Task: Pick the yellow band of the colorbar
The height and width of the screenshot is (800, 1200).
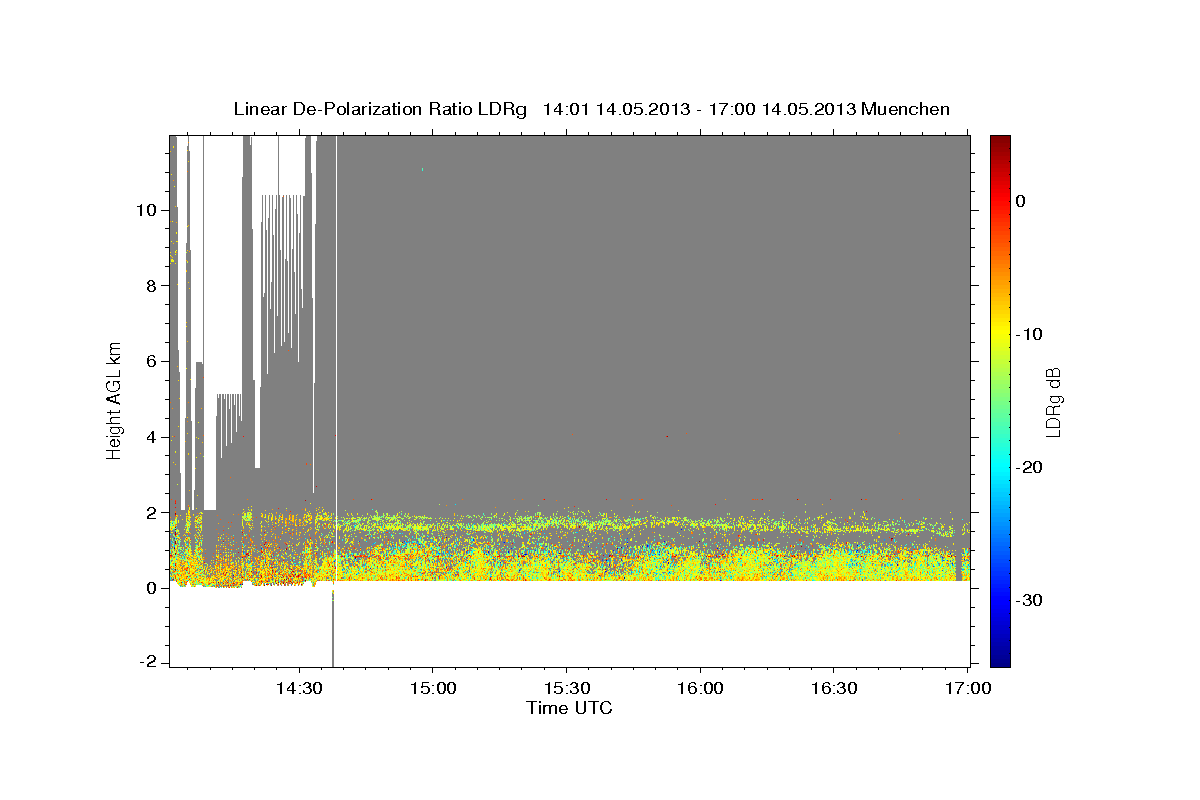Action: (1000, 330)
